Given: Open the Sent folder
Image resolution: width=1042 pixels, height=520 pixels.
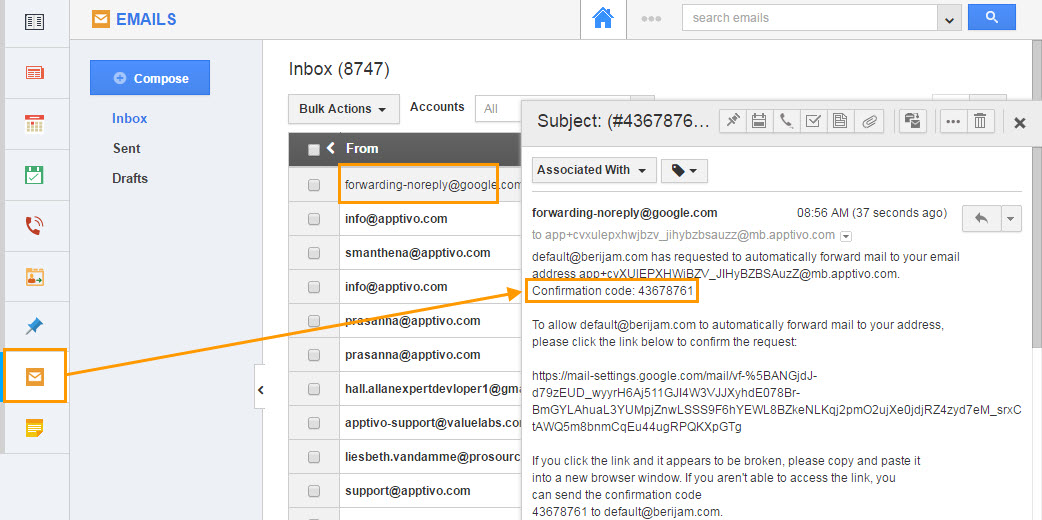Looking at the screenshot, I should tap(126, 148).
